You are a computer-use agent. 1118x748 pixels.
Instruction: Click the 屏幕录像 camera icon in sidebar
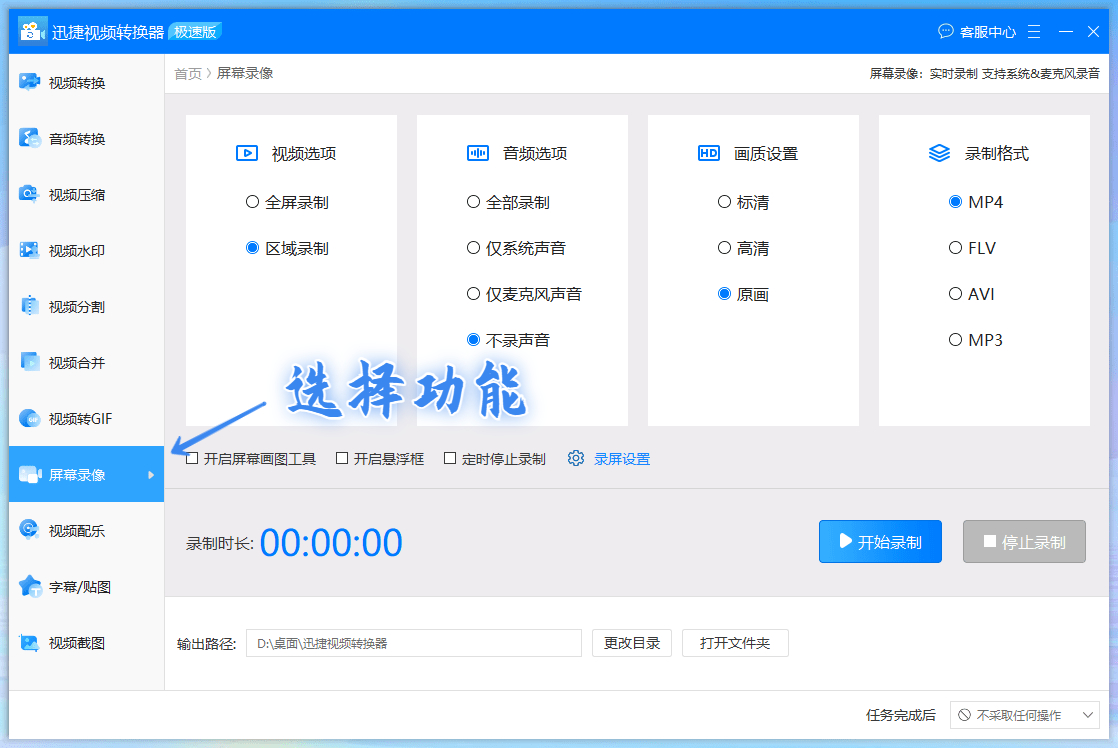click(x=29, y=474)
